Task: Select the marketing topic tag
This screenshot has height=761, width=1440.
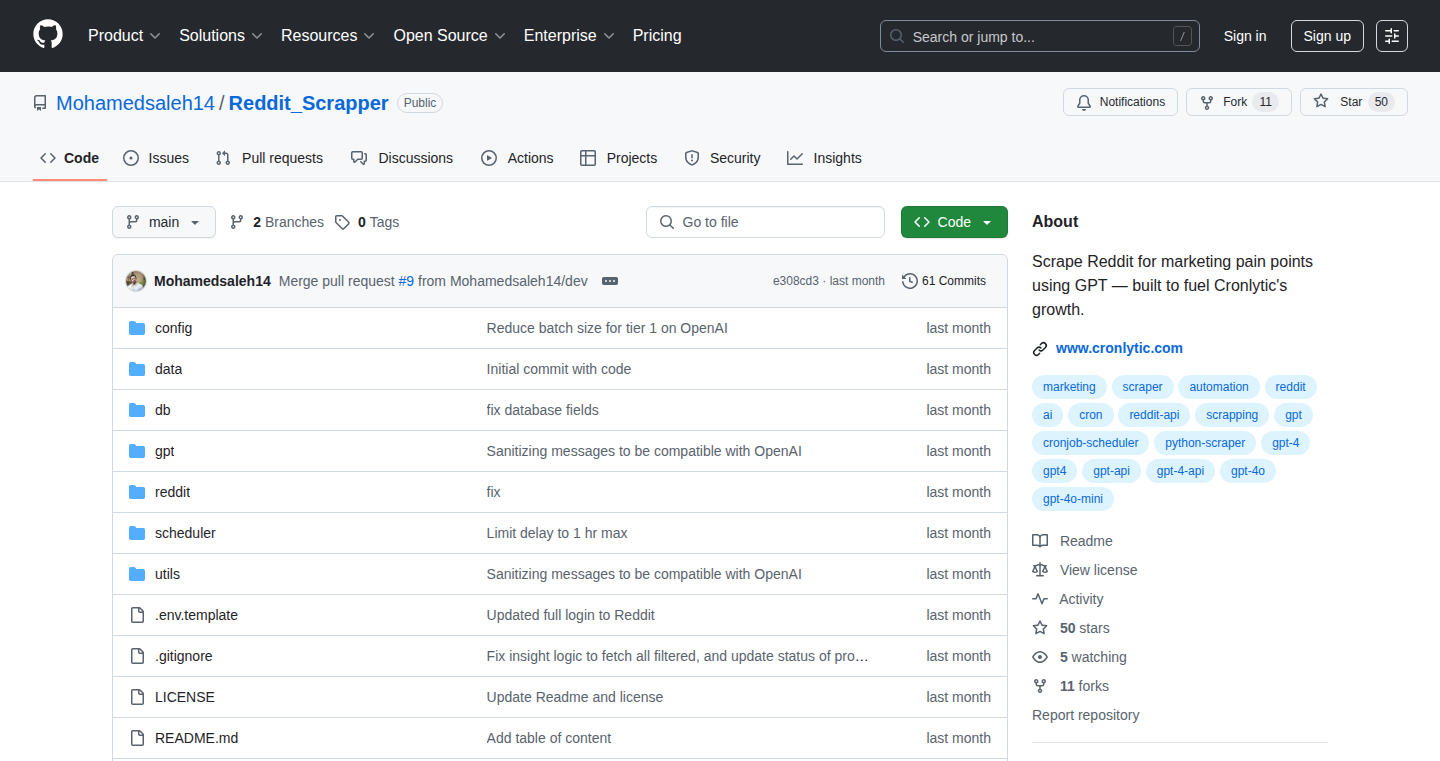Action: pyautogui.click(x=1069, y=387)
